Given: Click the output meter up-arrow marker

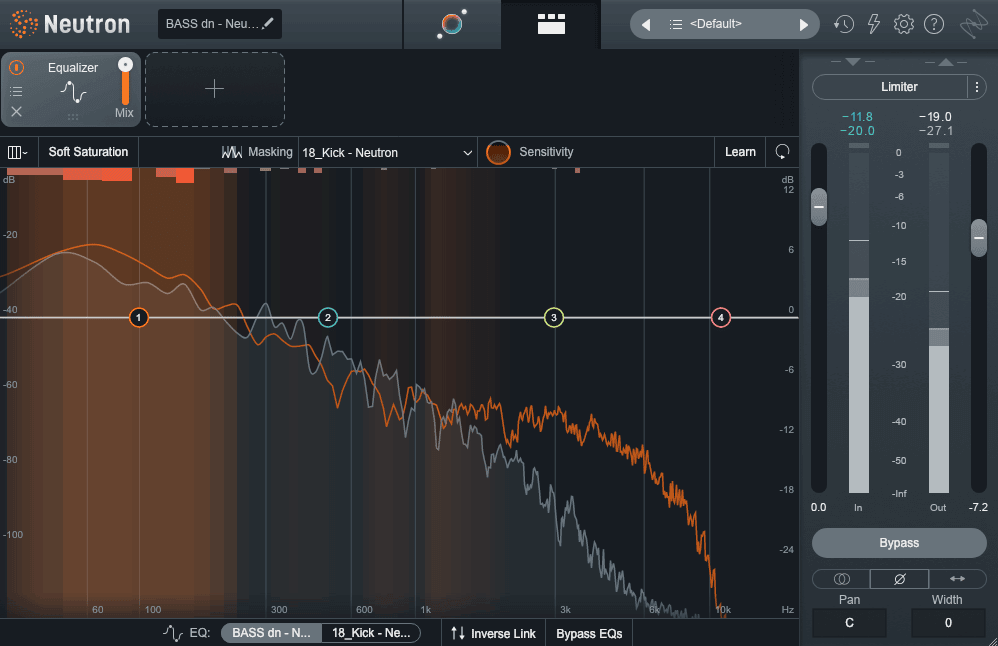Looking at the screenshot, I should 946,62.
